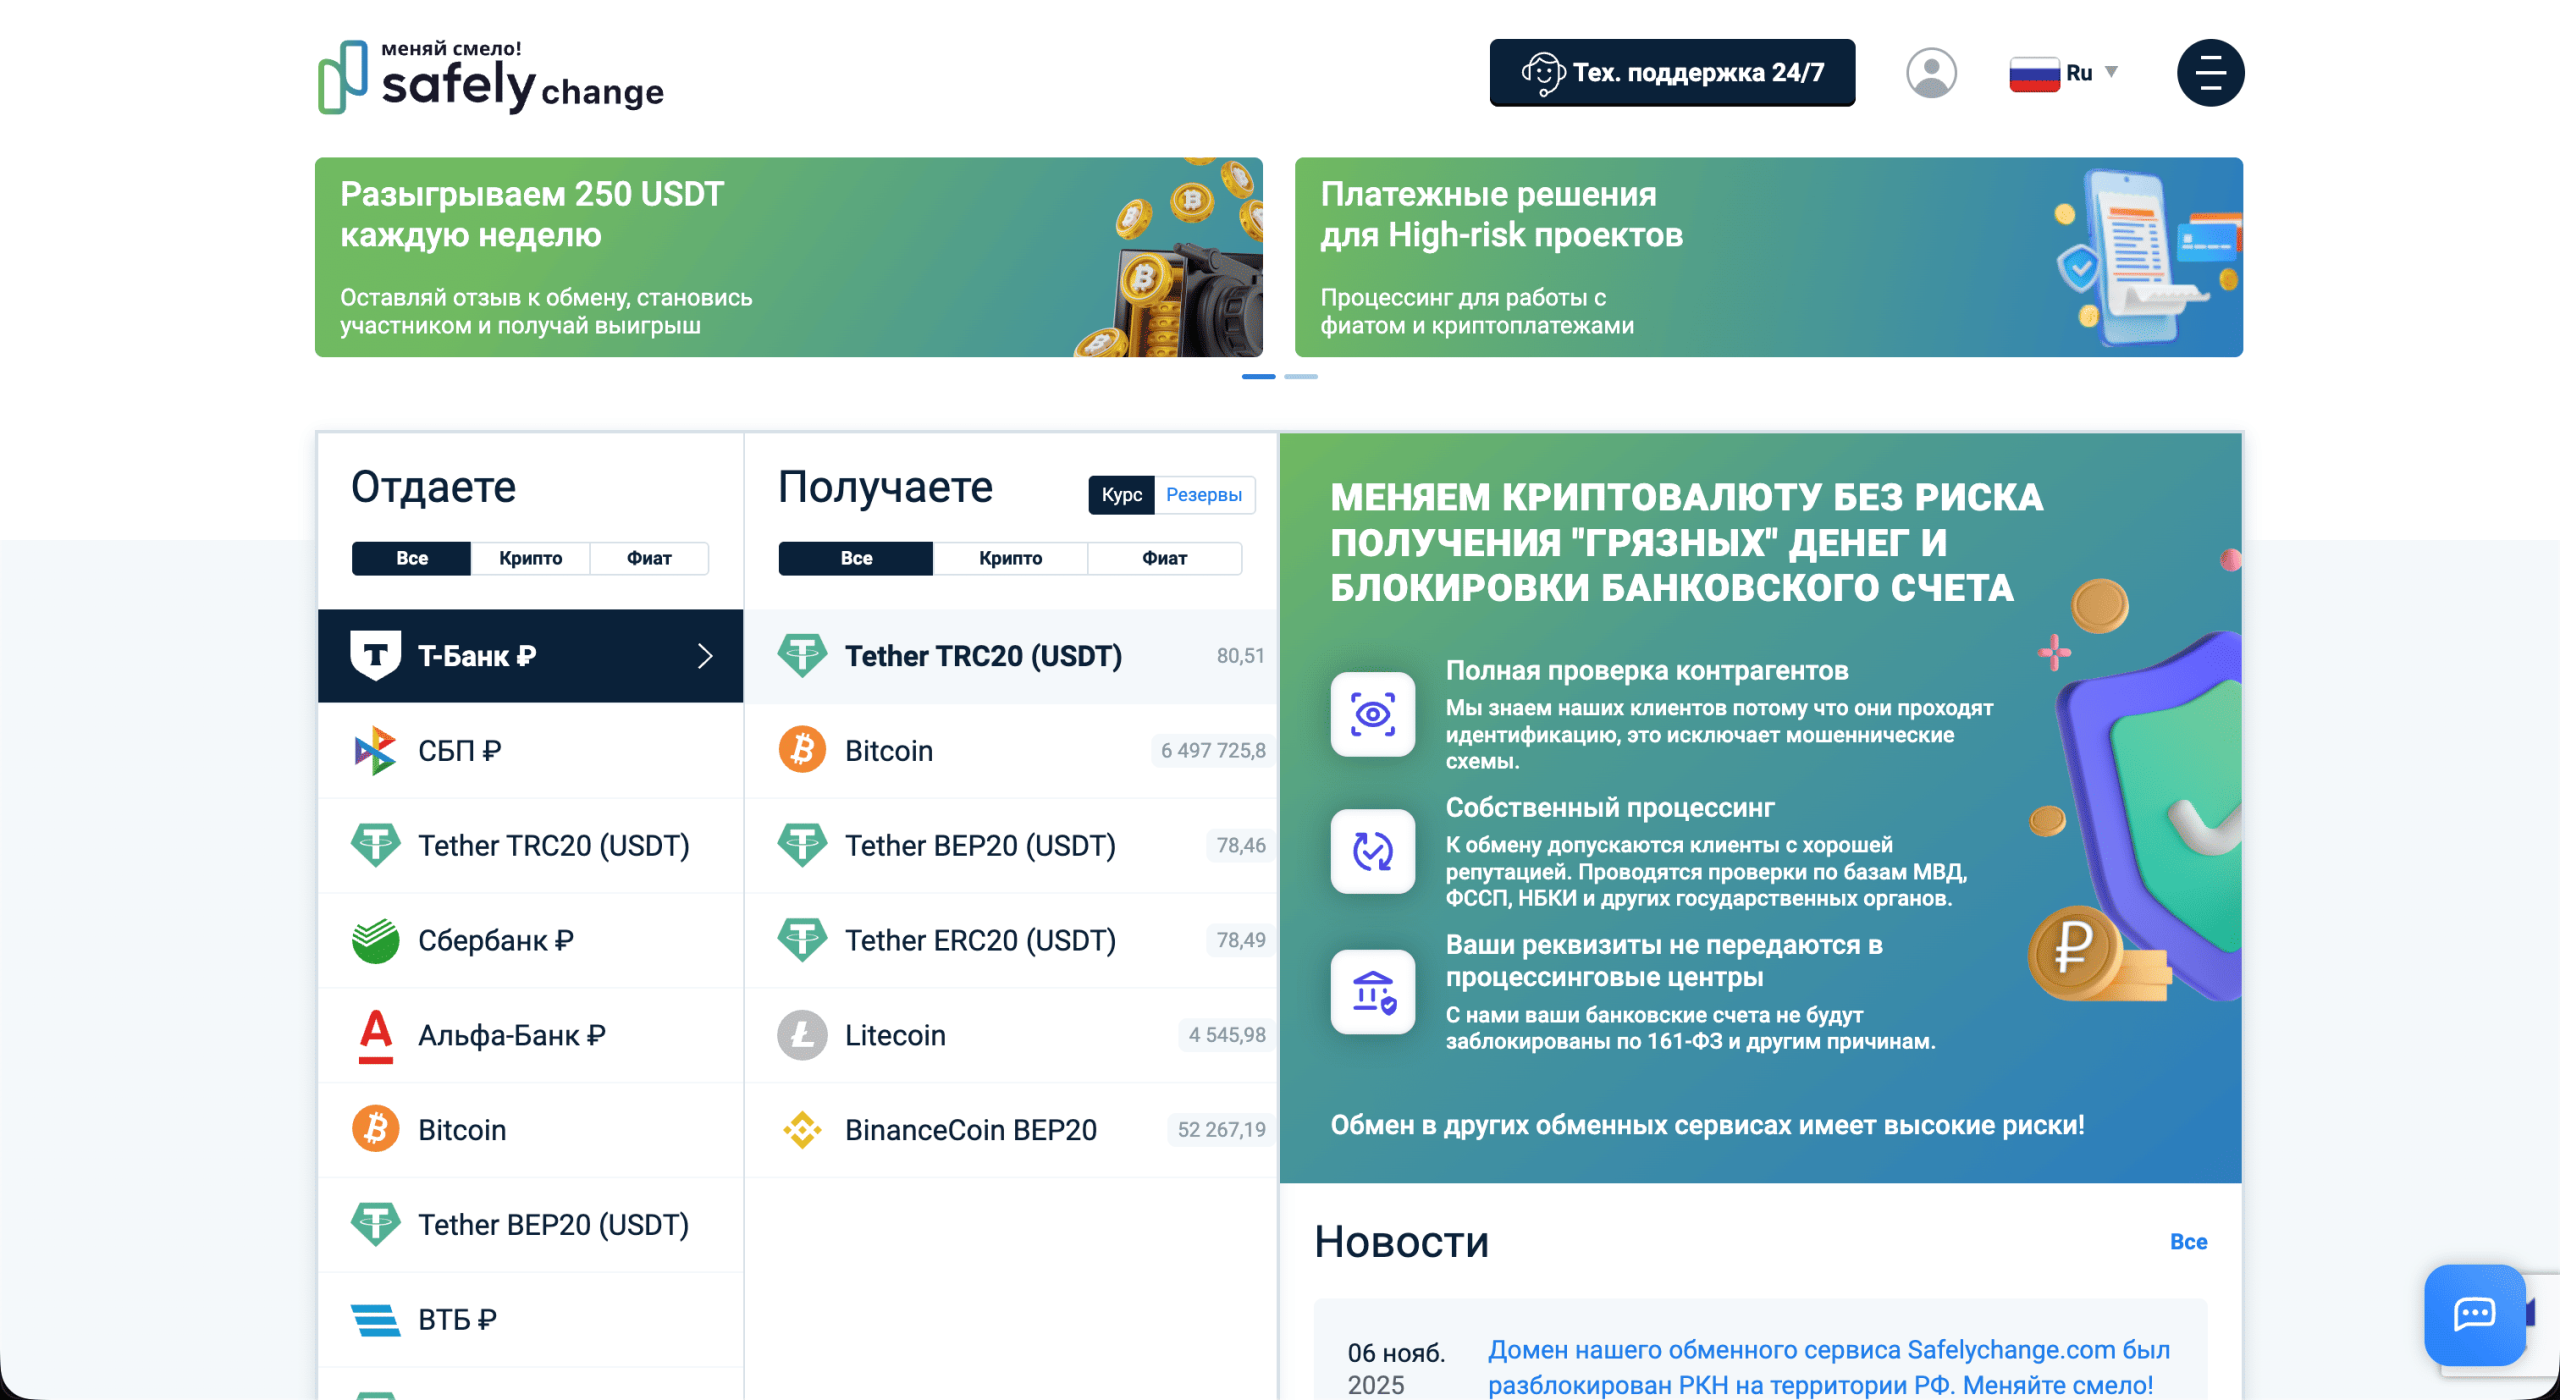
Task: Click Bitcoin icon in Получаете list
Action: coord(802,750)
